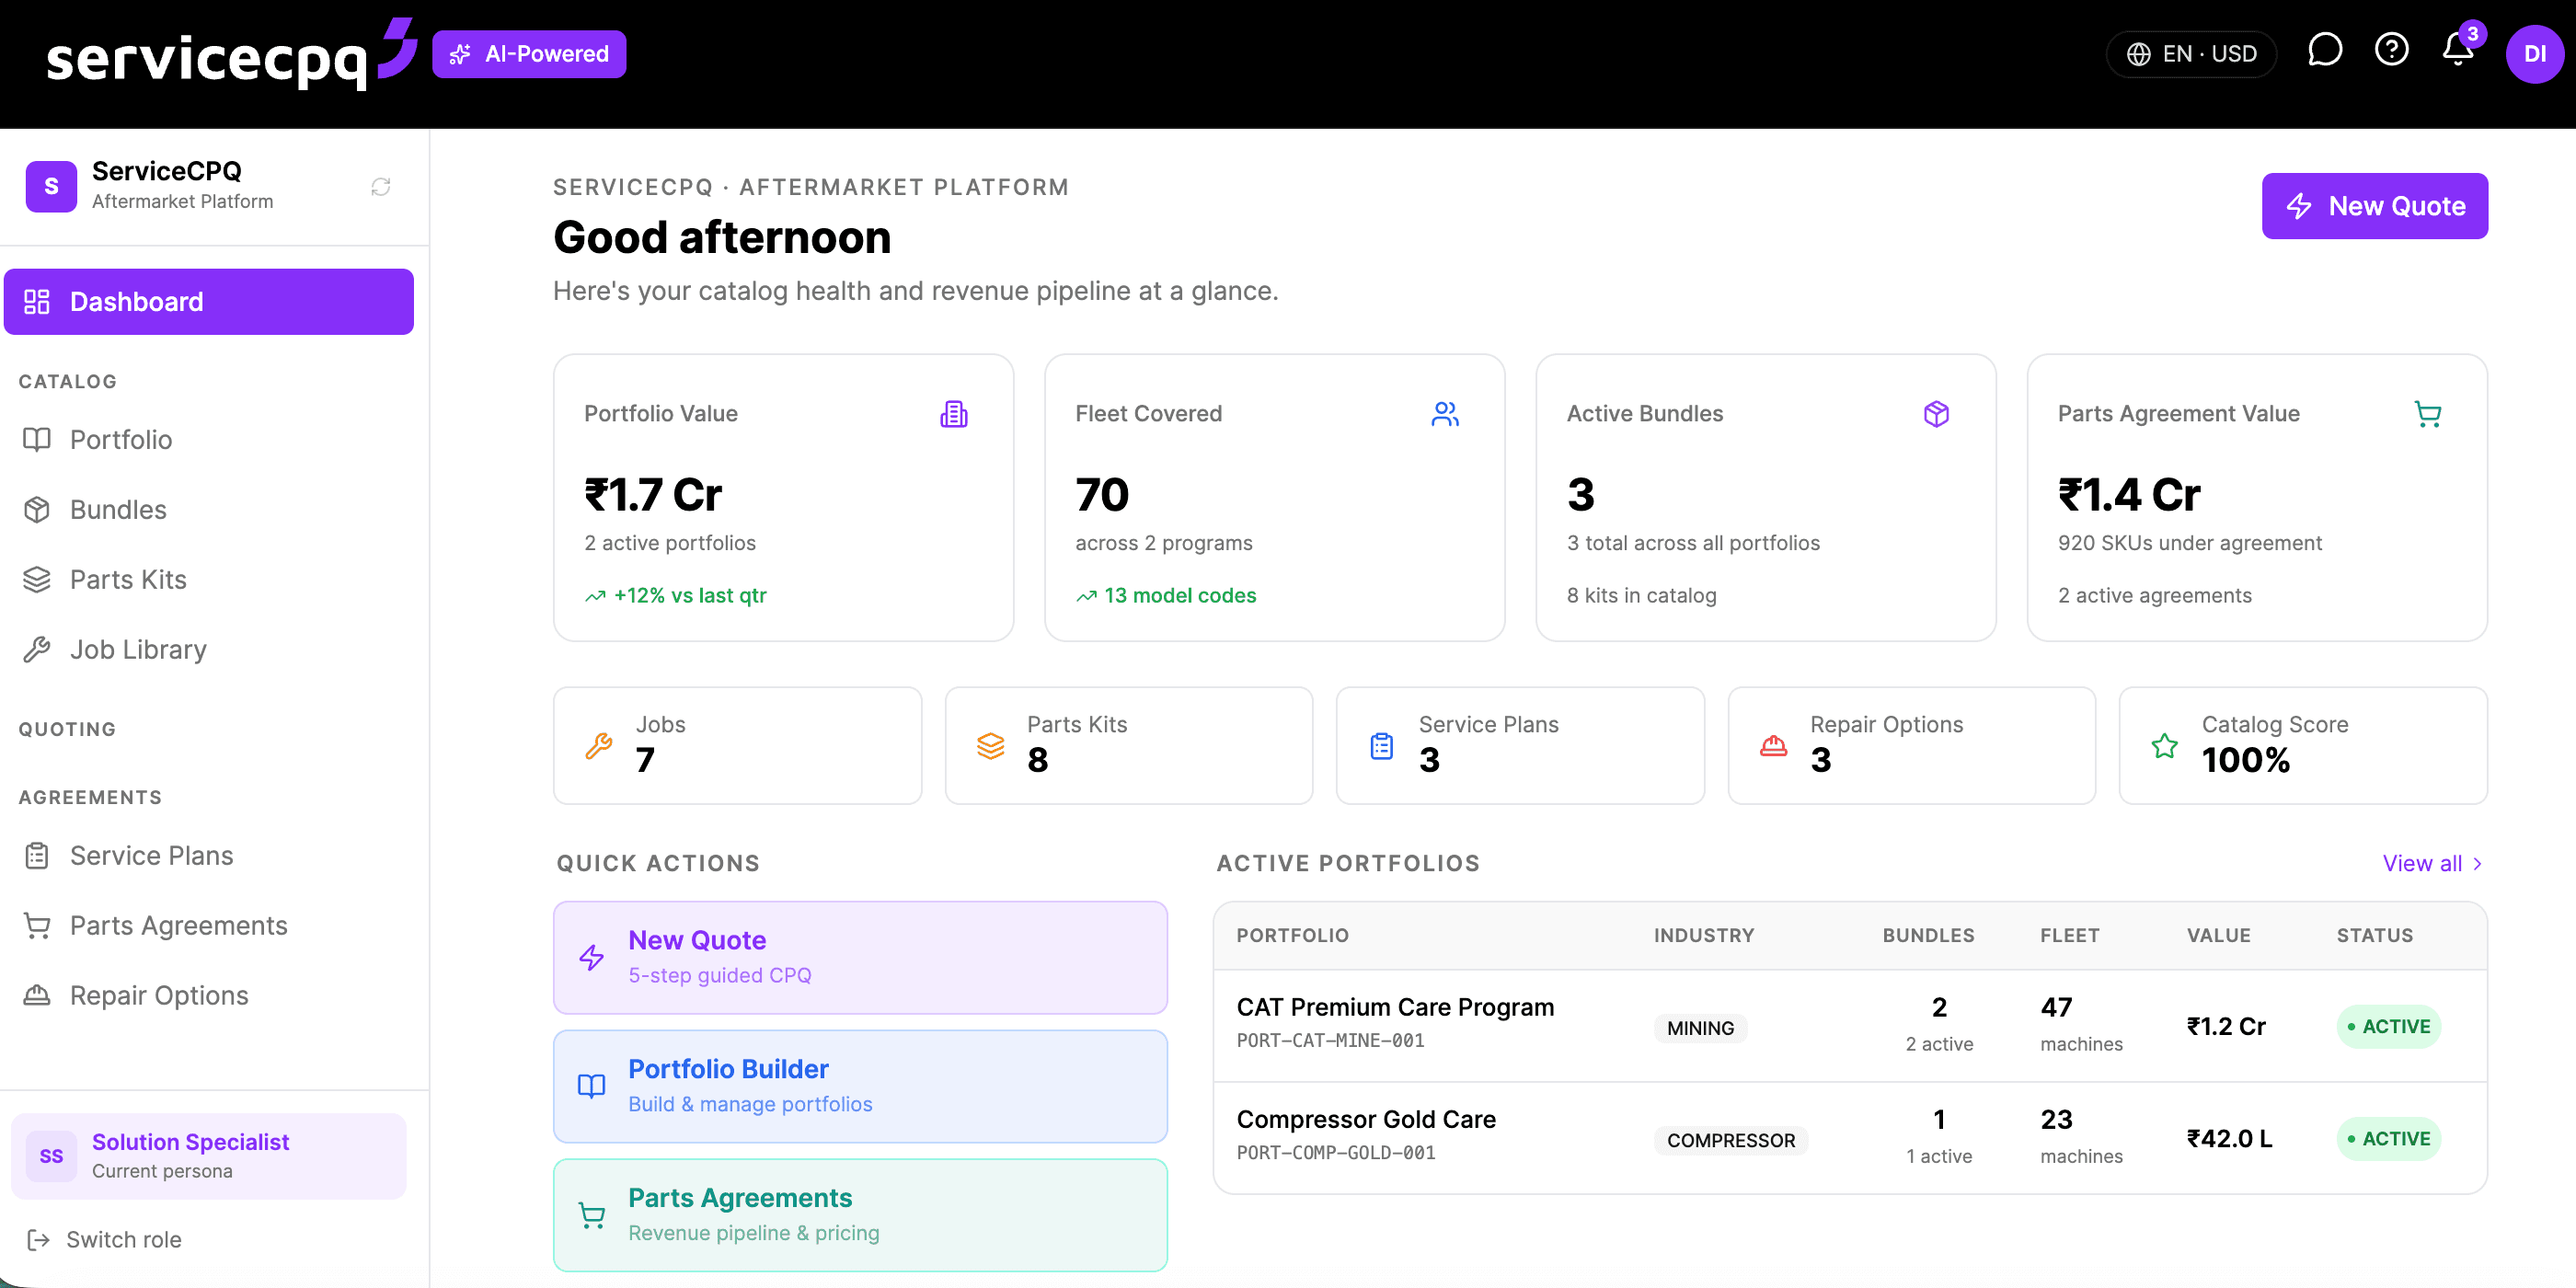
Task: Click the Active Bundles cube icon
Action: click(1936, 414)
